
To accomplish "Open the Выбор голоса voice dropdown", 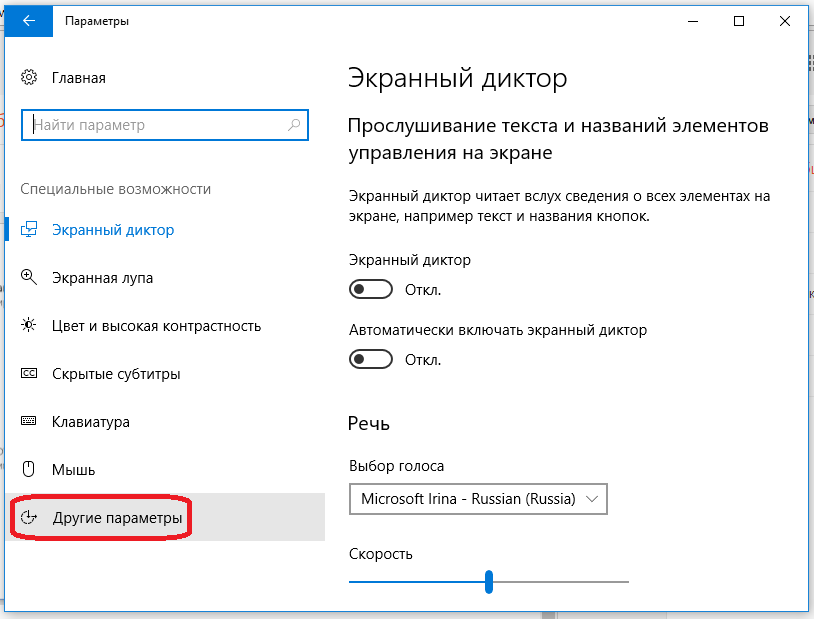I will click(478, 499).
